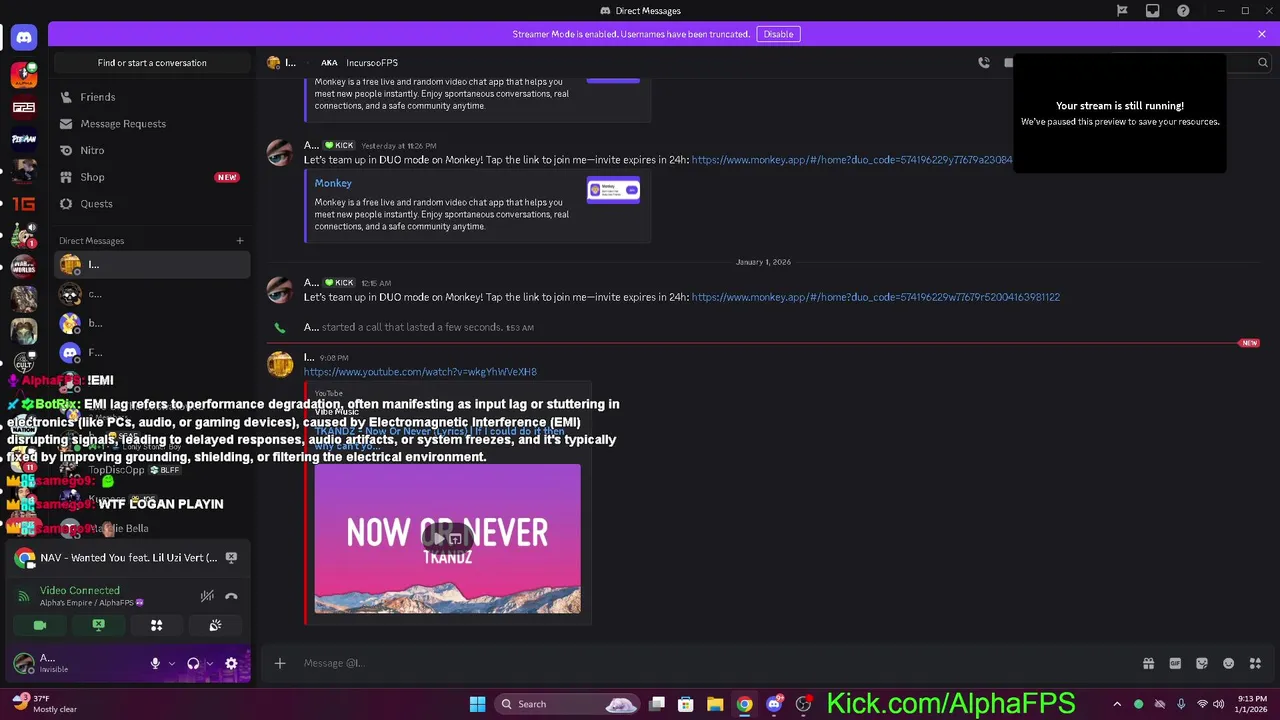The height and width of the screenshot is (720, 1280).
Task: Open the taskbar volume icon
Action: [1219, 704]
